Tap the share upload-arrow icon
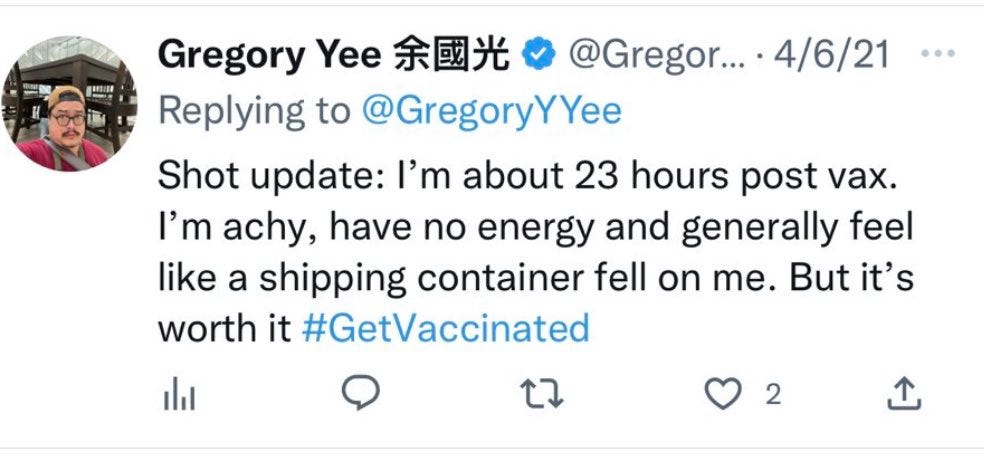 click(903, 396)
